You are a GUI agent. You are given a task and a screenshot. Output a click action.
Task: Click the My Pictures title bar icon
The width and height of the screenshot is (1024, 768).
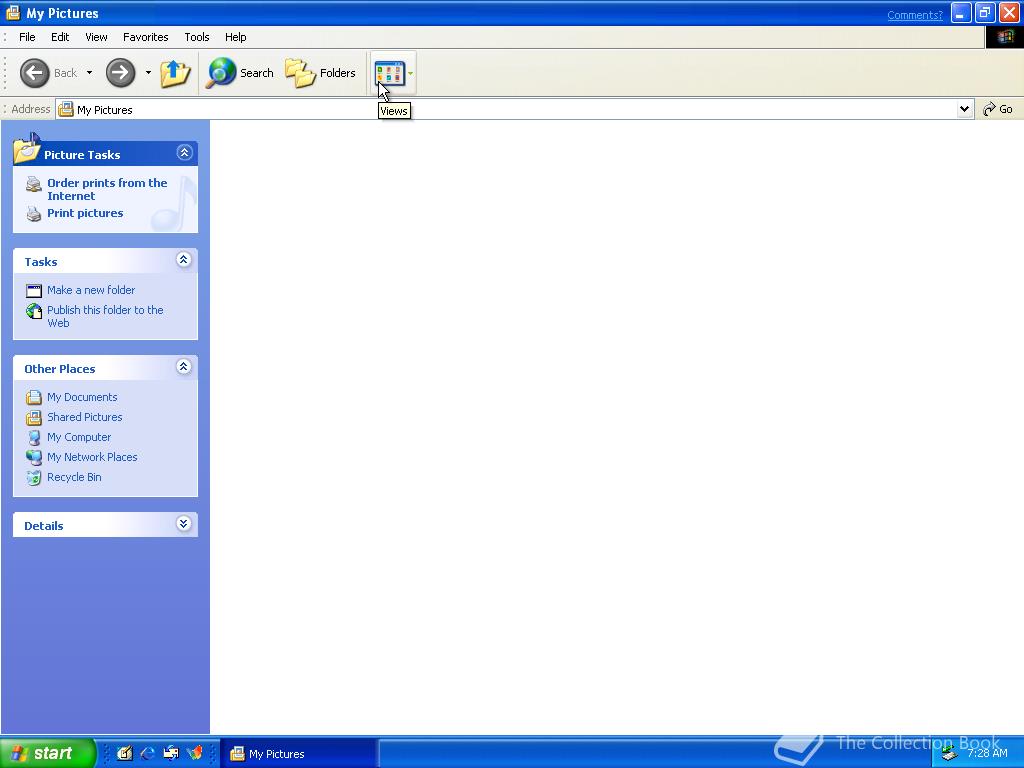click(13, 13)
